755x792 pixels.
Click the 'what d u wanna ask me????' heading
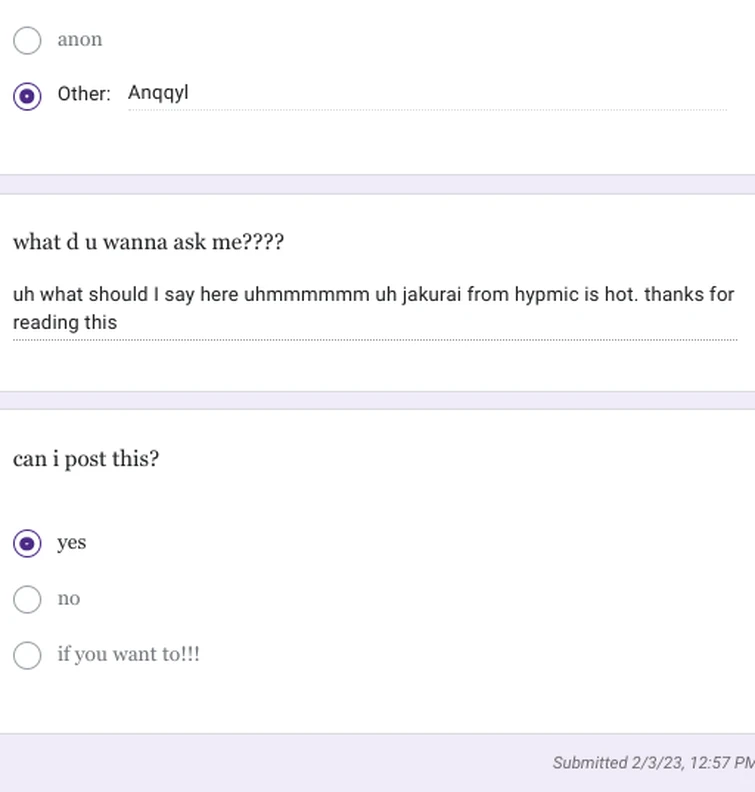[148, 242]
